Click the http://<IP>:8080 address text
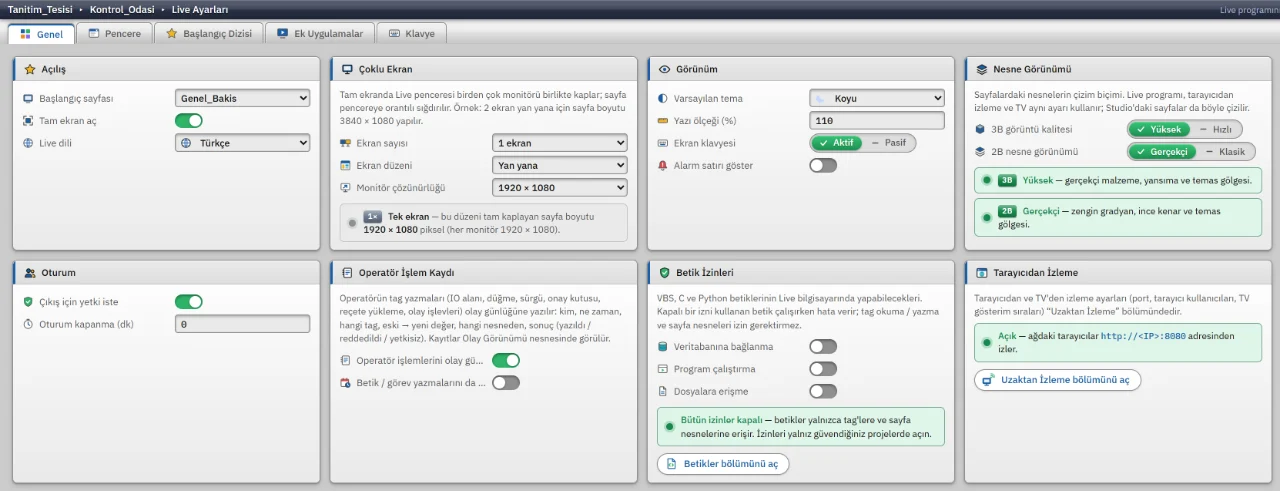Screen dimensions: 1280x491 pos(1143,336)
